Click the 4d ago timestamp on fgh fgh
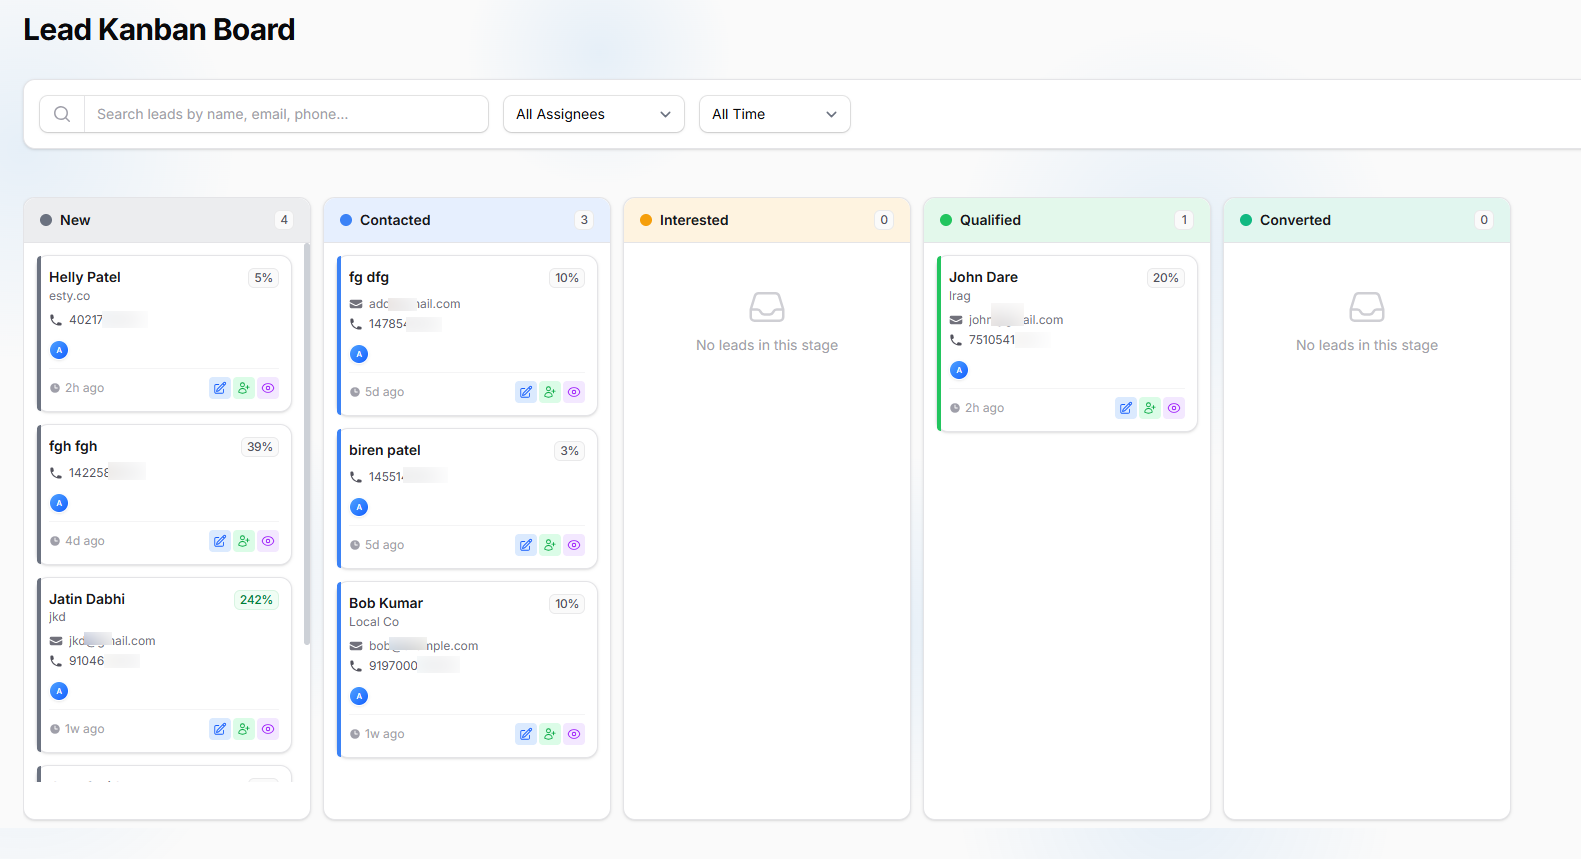 pos(84,541)
